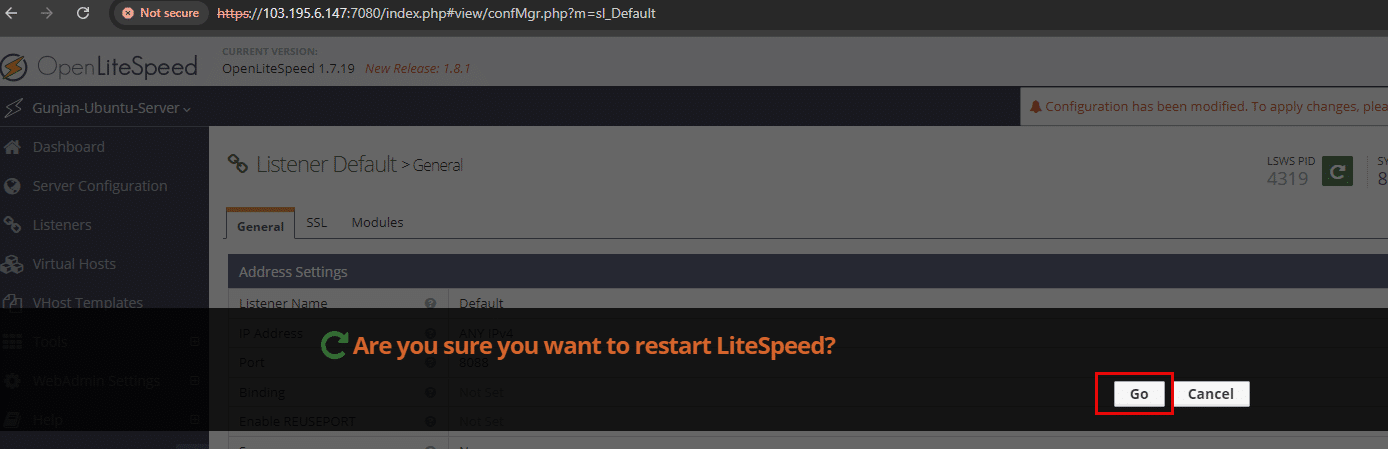
Task: Switch to the Modules tab
Action: (377, 223)
